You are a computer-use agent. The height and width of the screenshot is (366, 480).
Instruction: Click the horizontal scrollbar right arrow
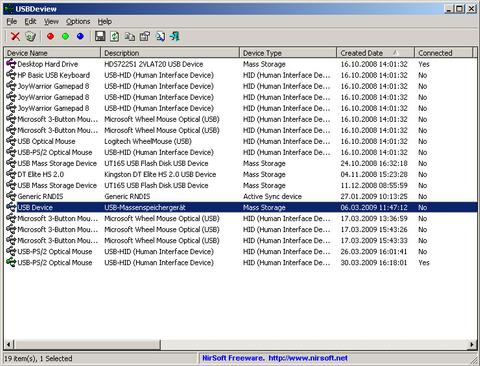click(x=472, y=344)
